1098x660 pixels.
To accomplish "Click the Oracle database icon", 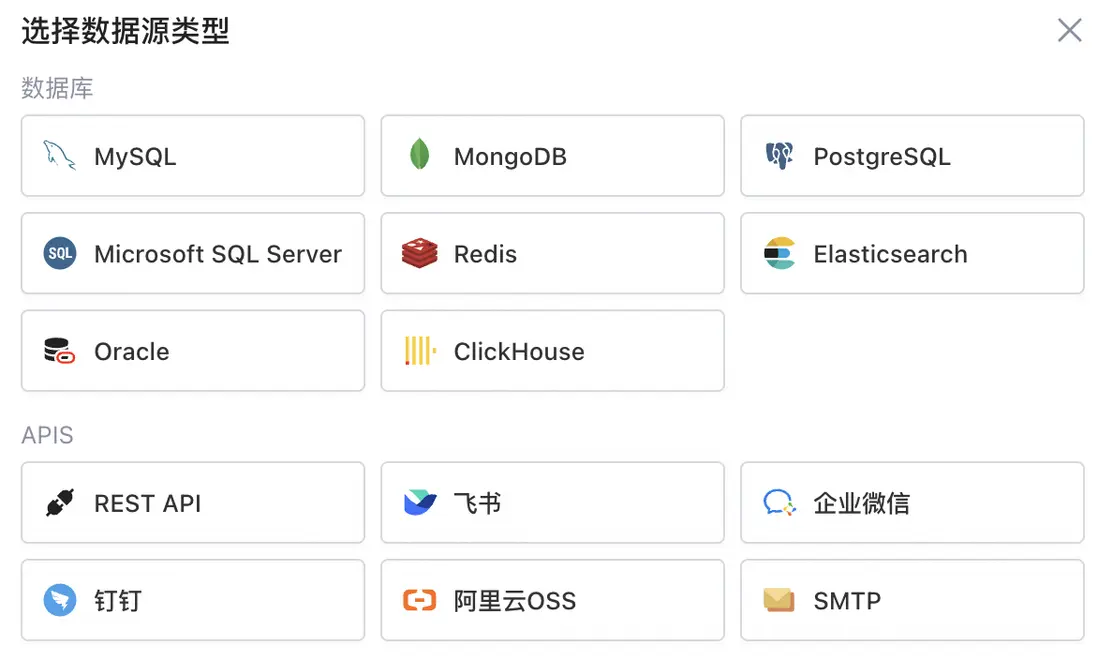I will click(x=60, y=351).
